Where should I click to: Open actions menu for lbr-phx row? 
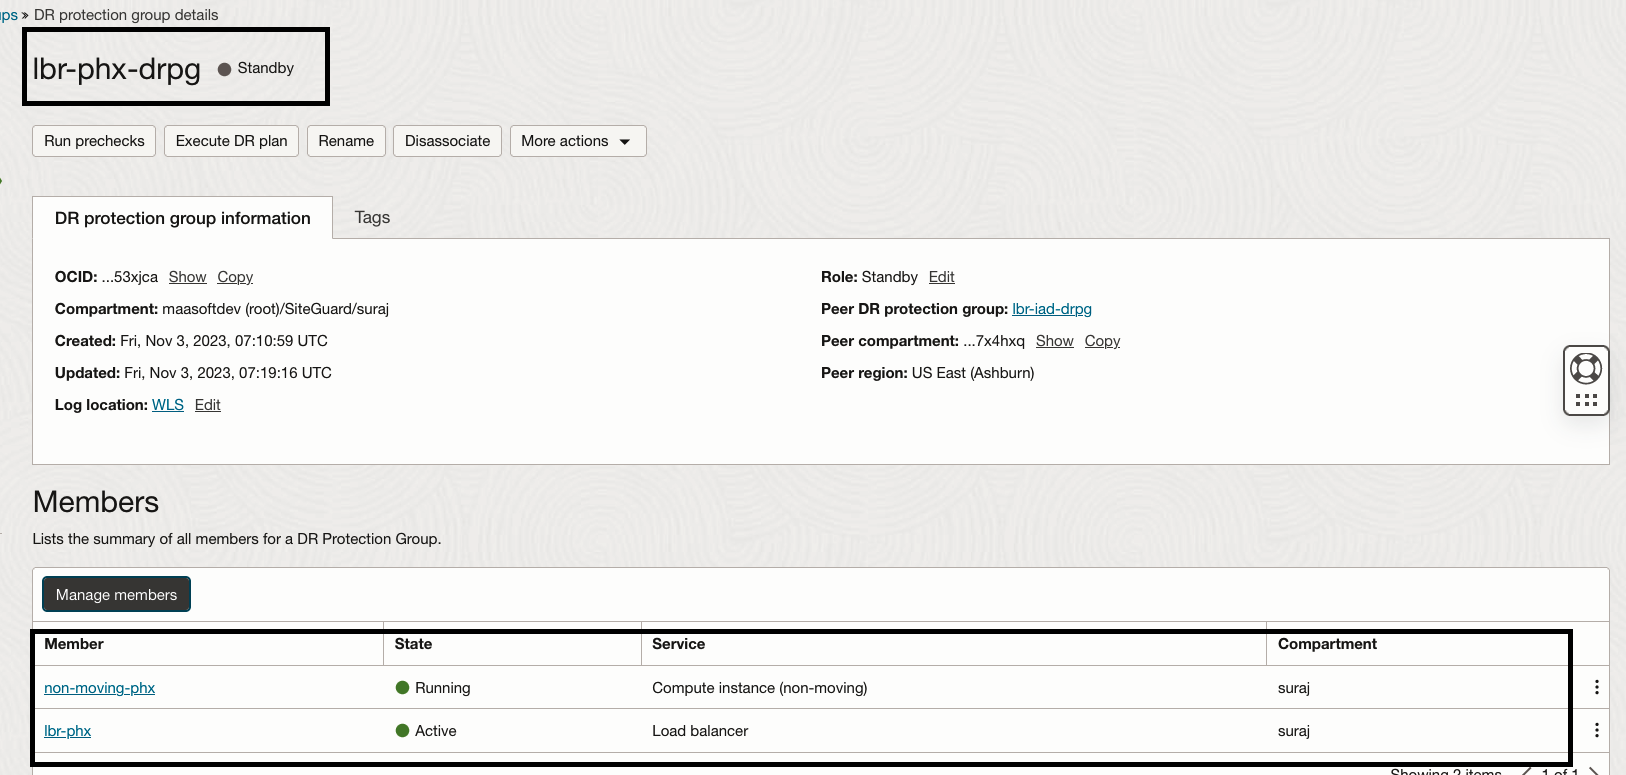pos(1596,730)
